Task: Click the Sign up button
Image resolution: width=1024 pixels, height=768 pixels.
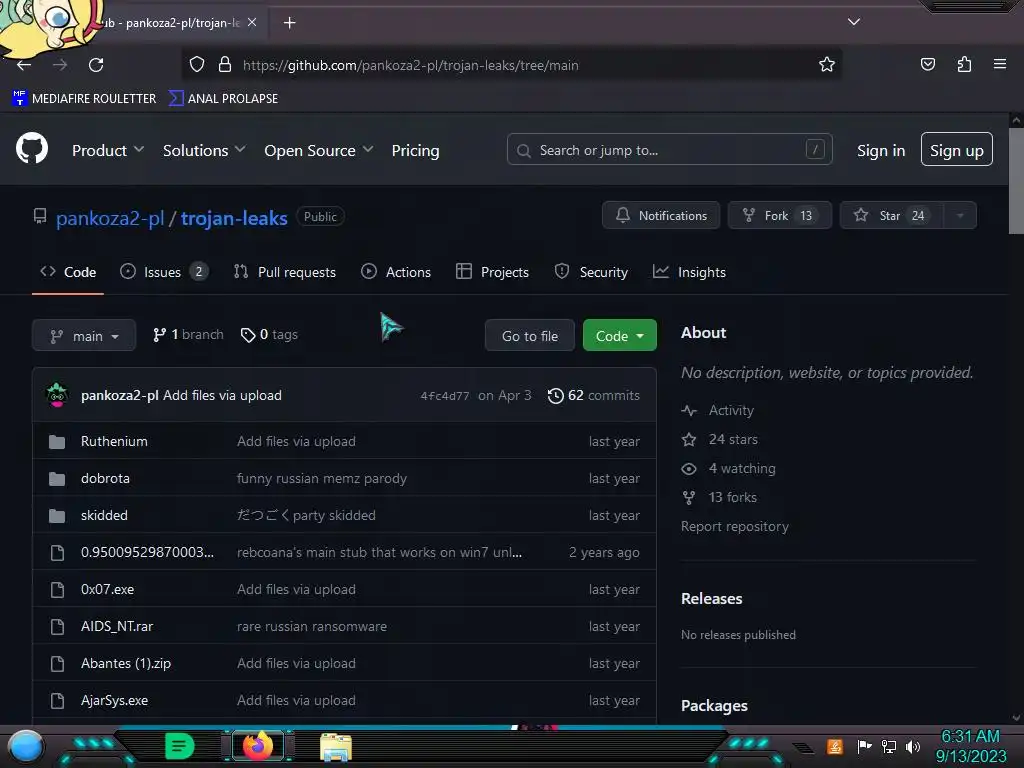Action: click(956, 150)
